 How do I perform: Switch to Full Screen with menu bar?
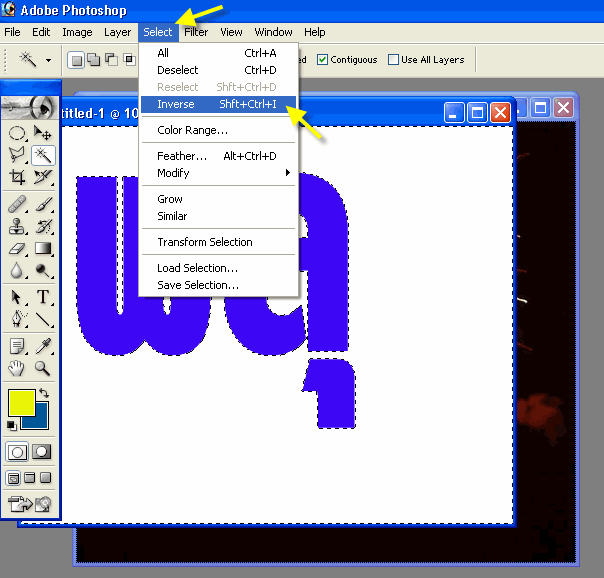tap(30, 478)
